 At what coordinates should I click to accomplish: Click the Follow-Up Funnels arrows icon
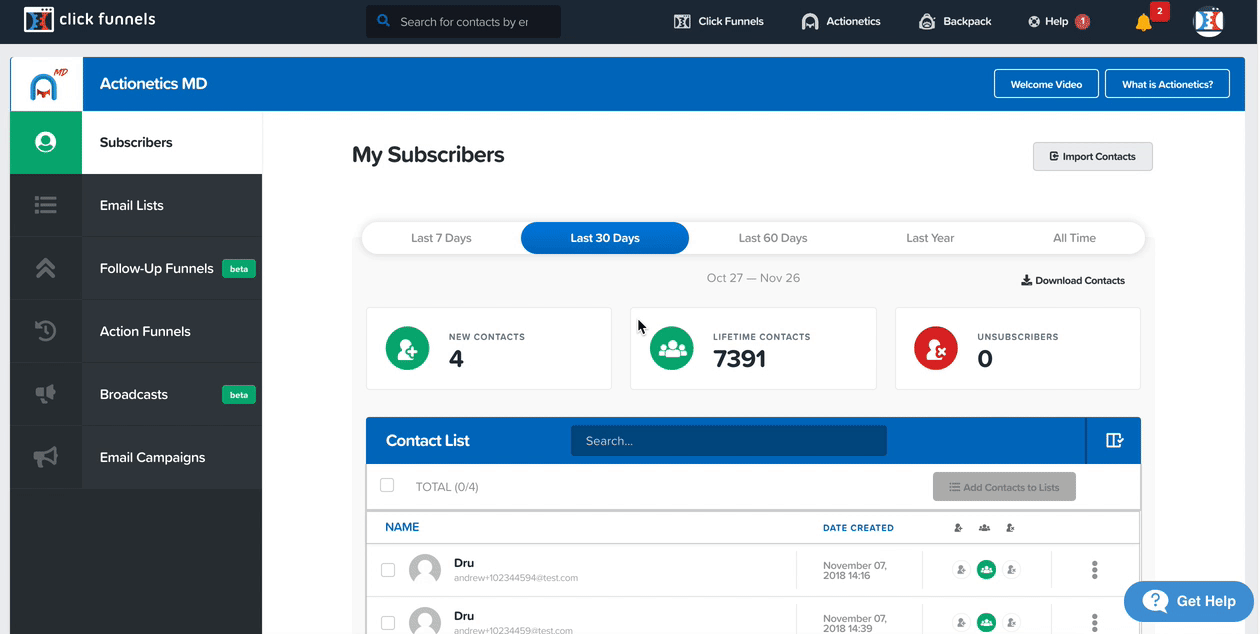tap(46, 268)
